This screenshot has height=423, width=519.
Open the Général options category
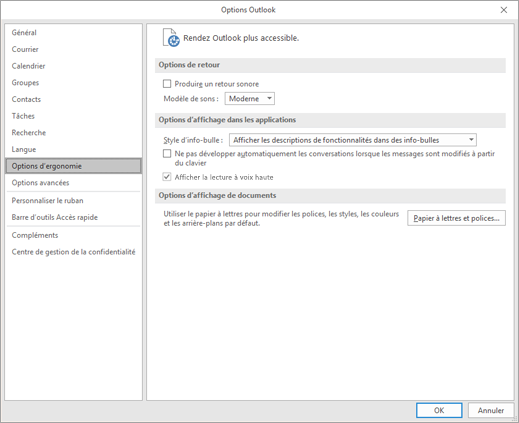click(x=73, y=33)
